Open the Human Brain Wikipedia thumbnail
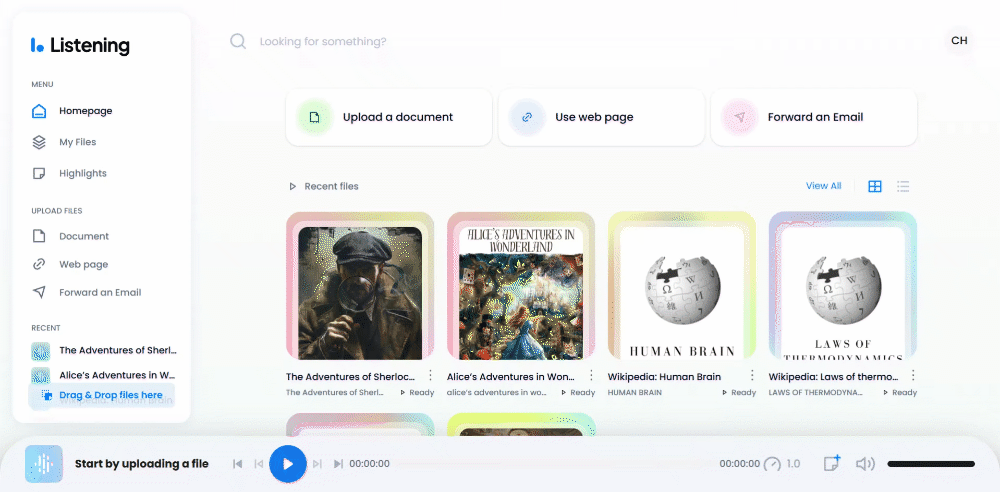This screenshot has height=492, width=1000. tap(682, 286)
